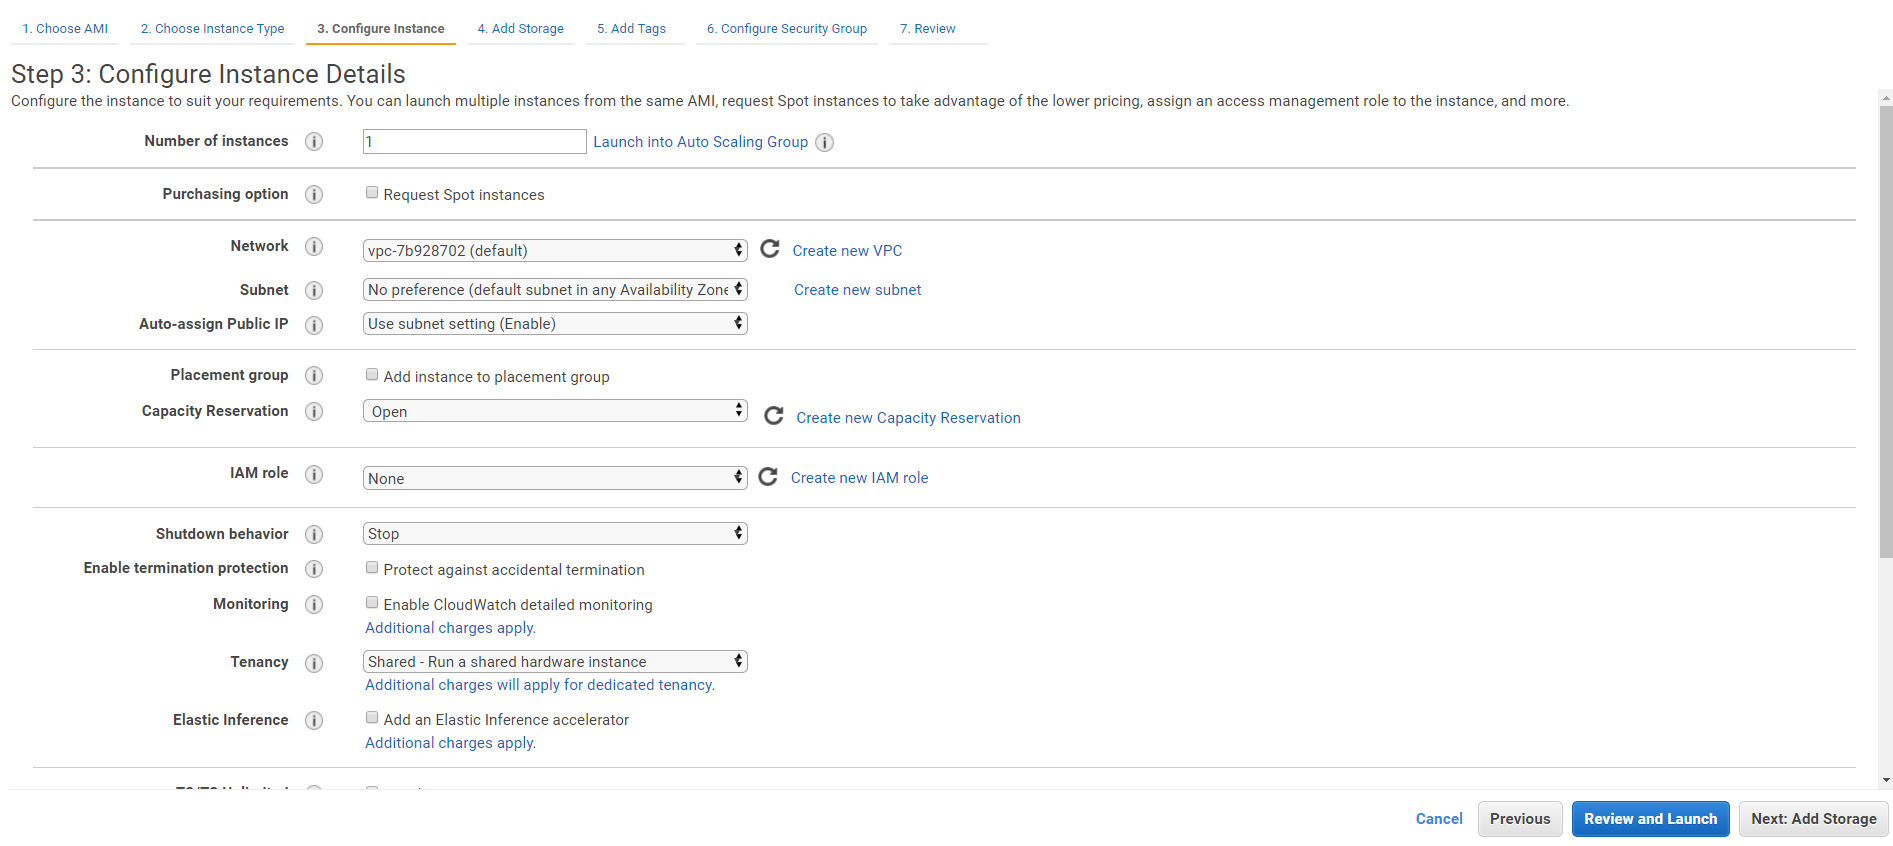
Task: Click Create new VPC link
Action: pos(847,251)
